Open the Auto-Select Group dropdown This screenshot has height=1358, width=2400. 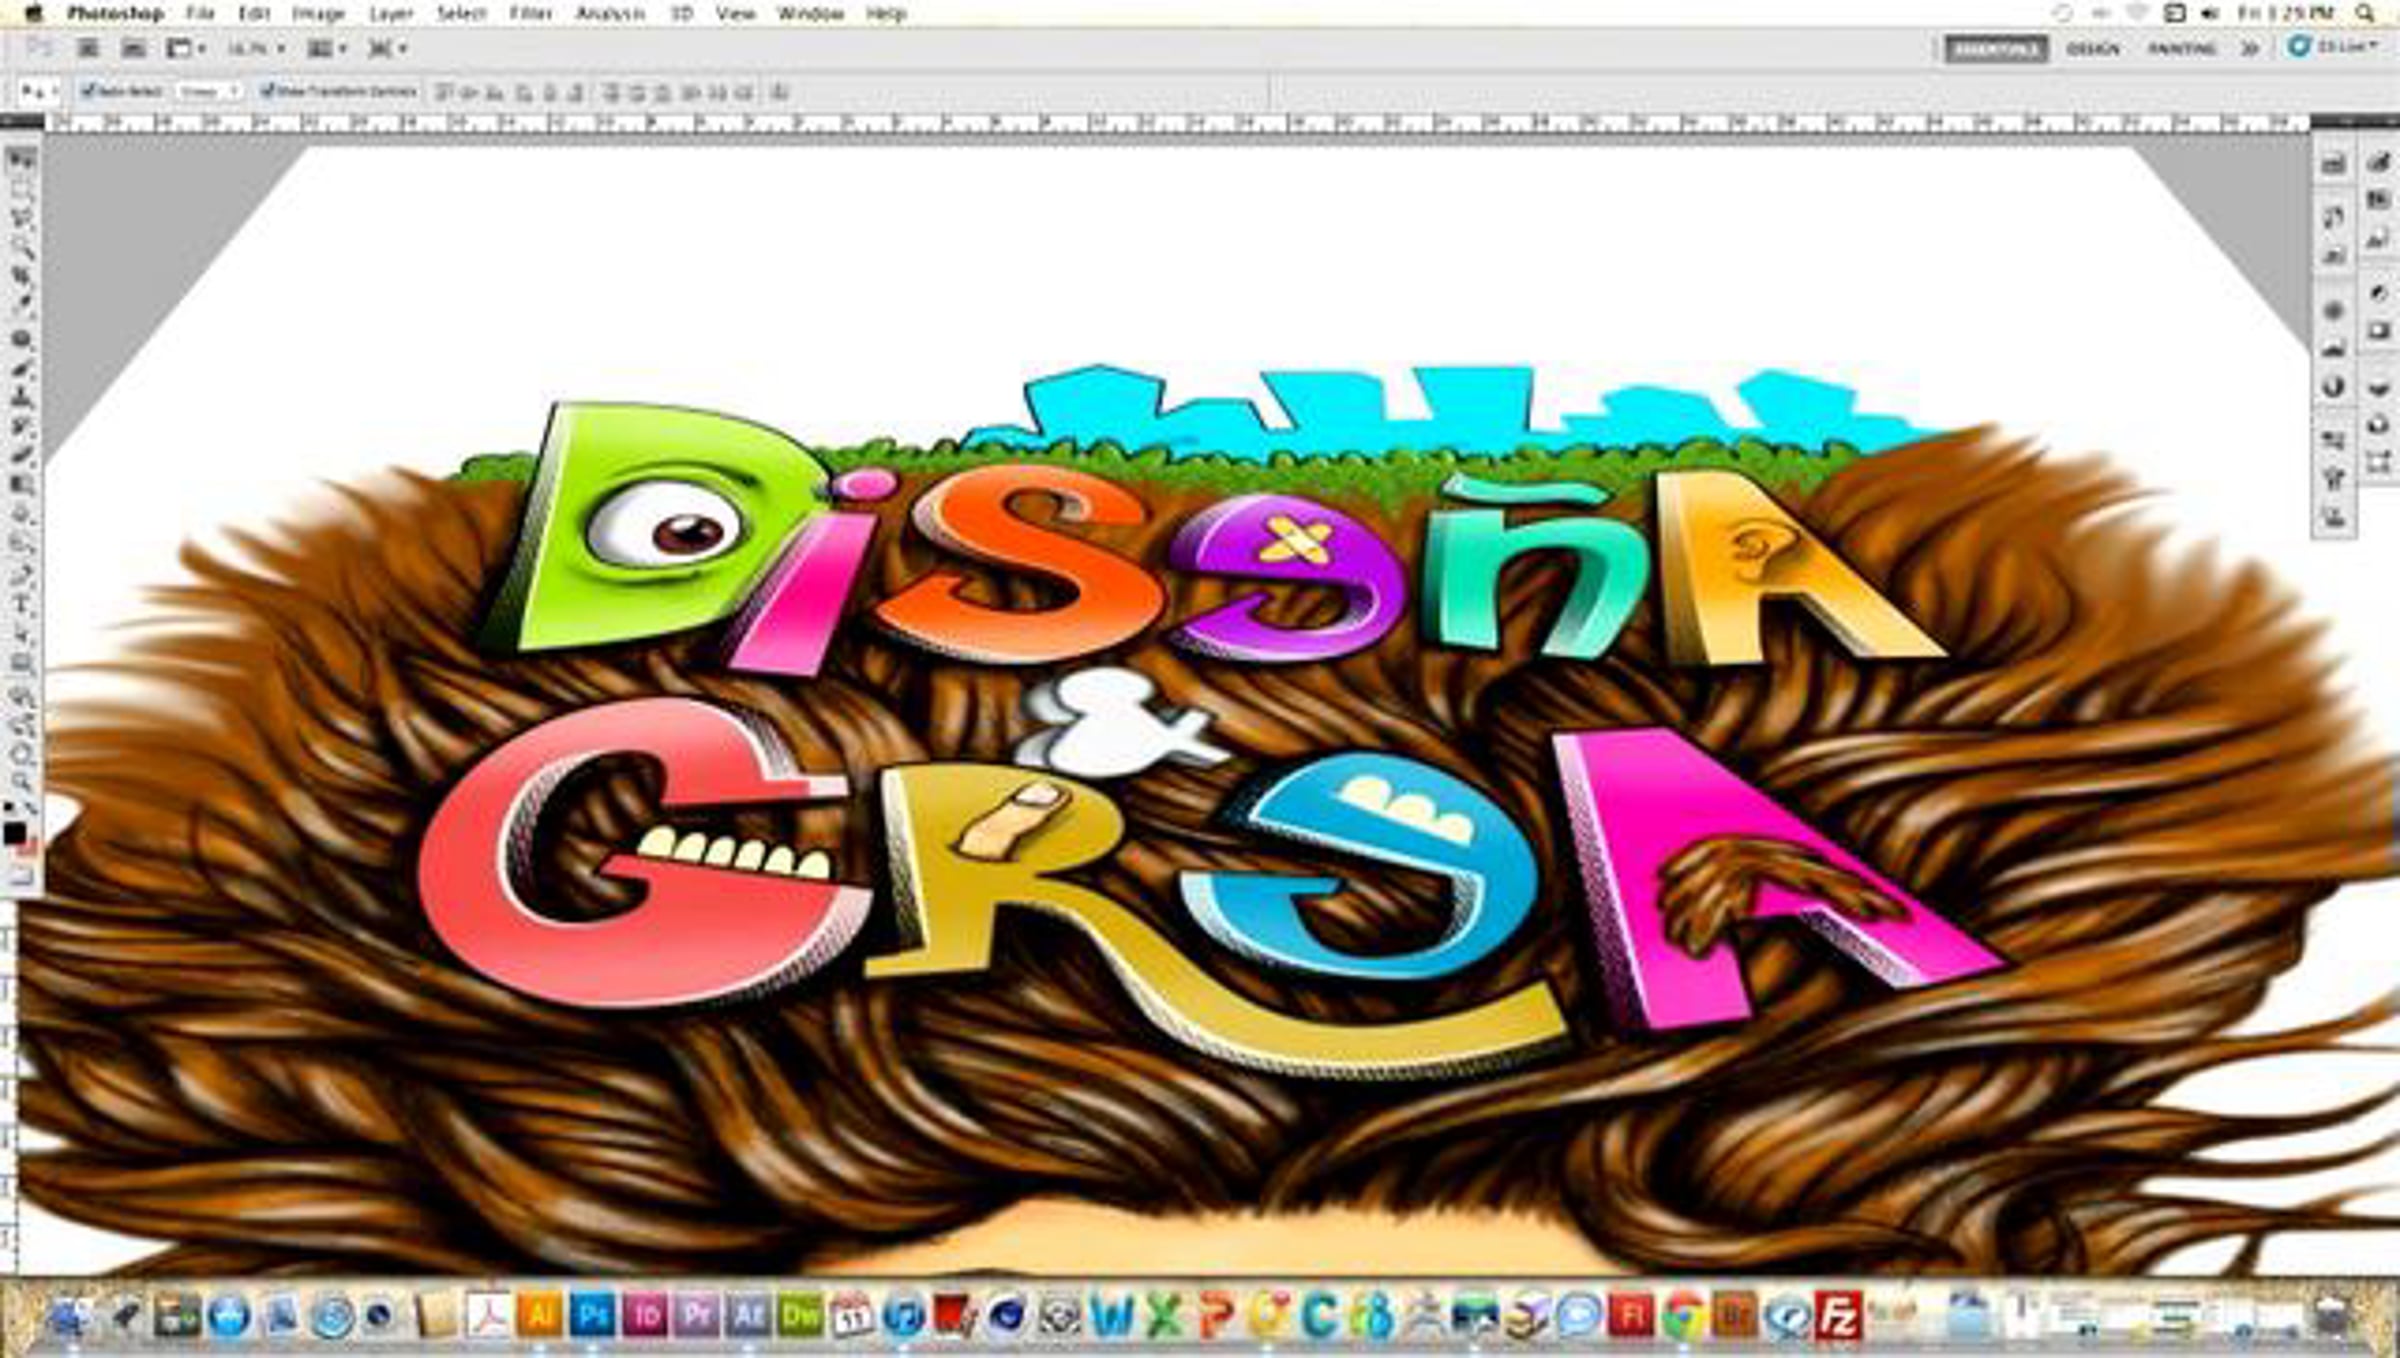pyautogui.click(x=209, y=91)
